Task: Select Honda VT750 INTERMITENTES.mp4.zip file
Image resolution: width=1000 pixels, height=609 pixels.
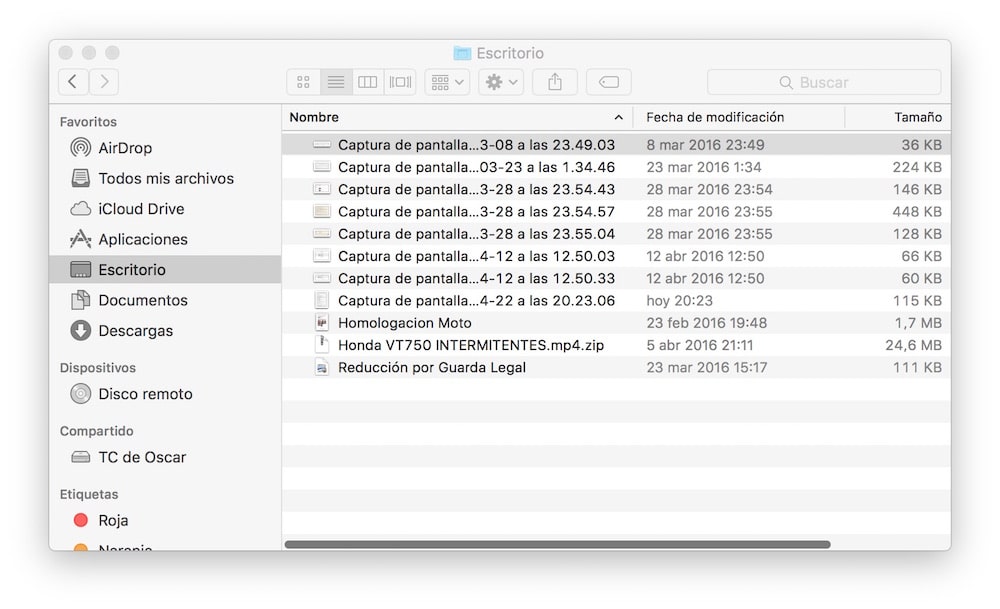Action: 470,345
